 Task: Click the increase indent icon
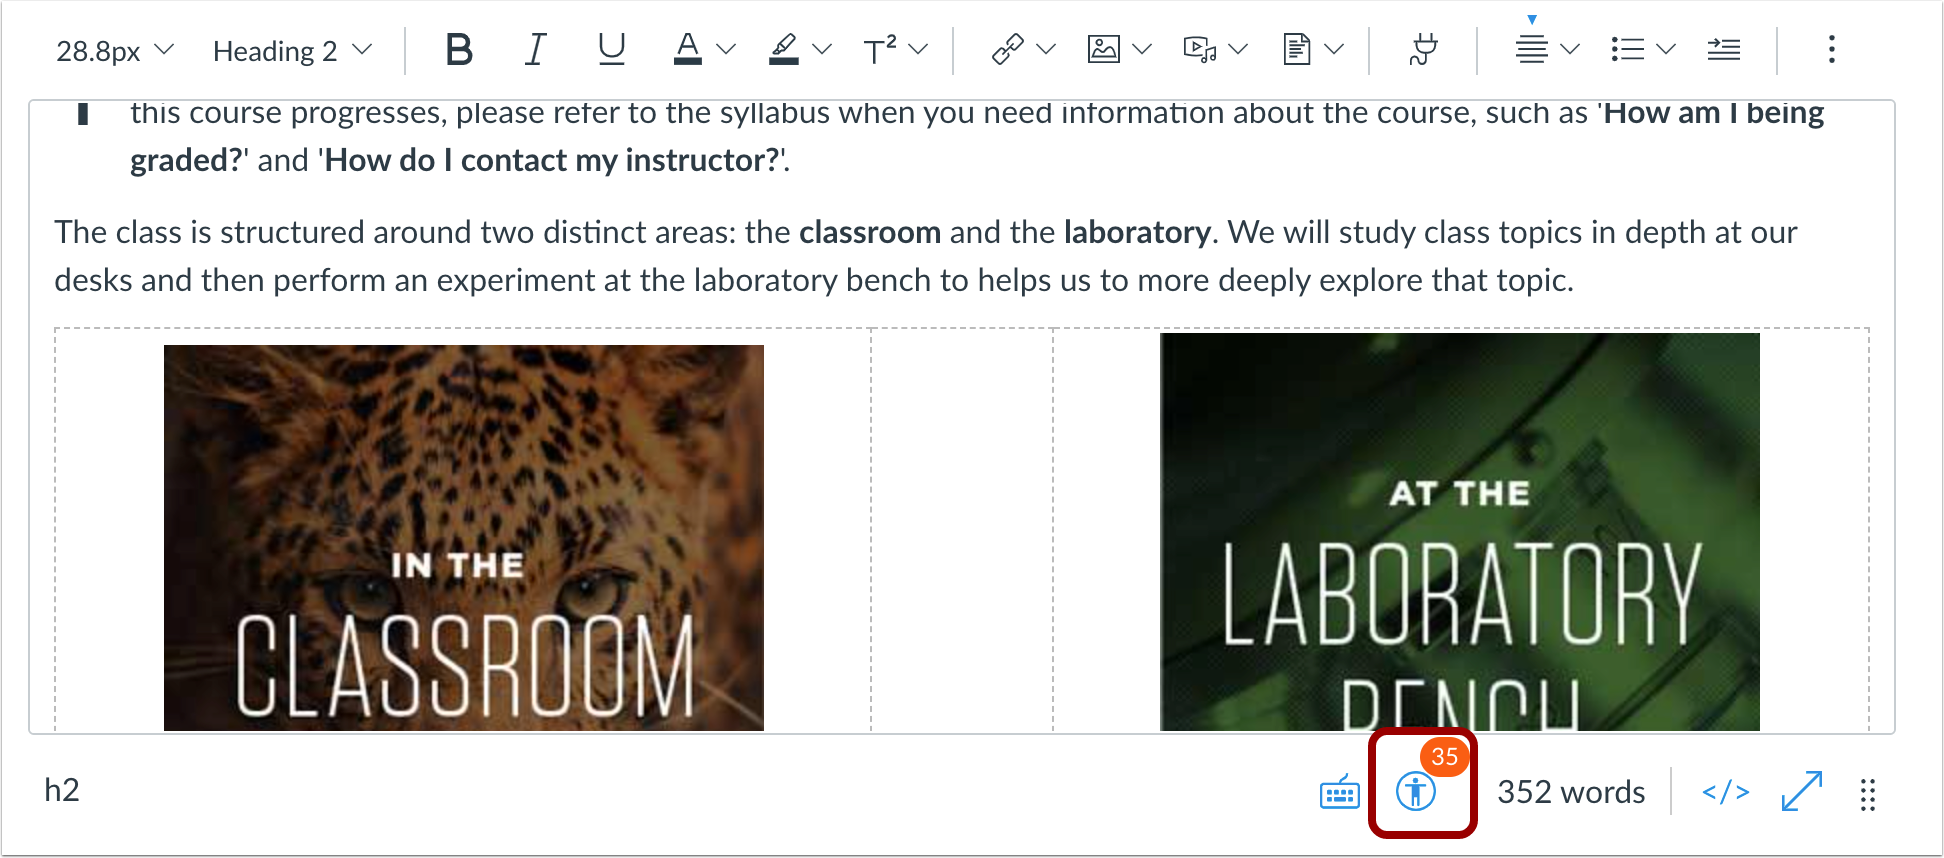[x=1724, y=49]
